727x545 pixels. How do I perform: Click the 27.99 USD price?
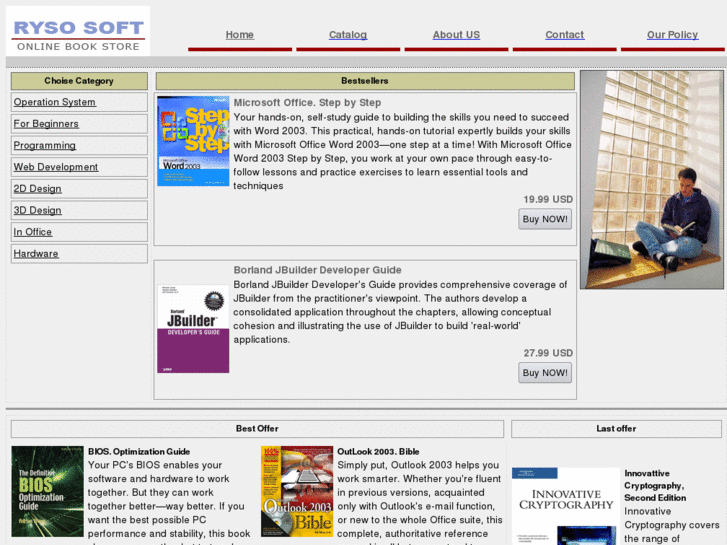(548, 353)
